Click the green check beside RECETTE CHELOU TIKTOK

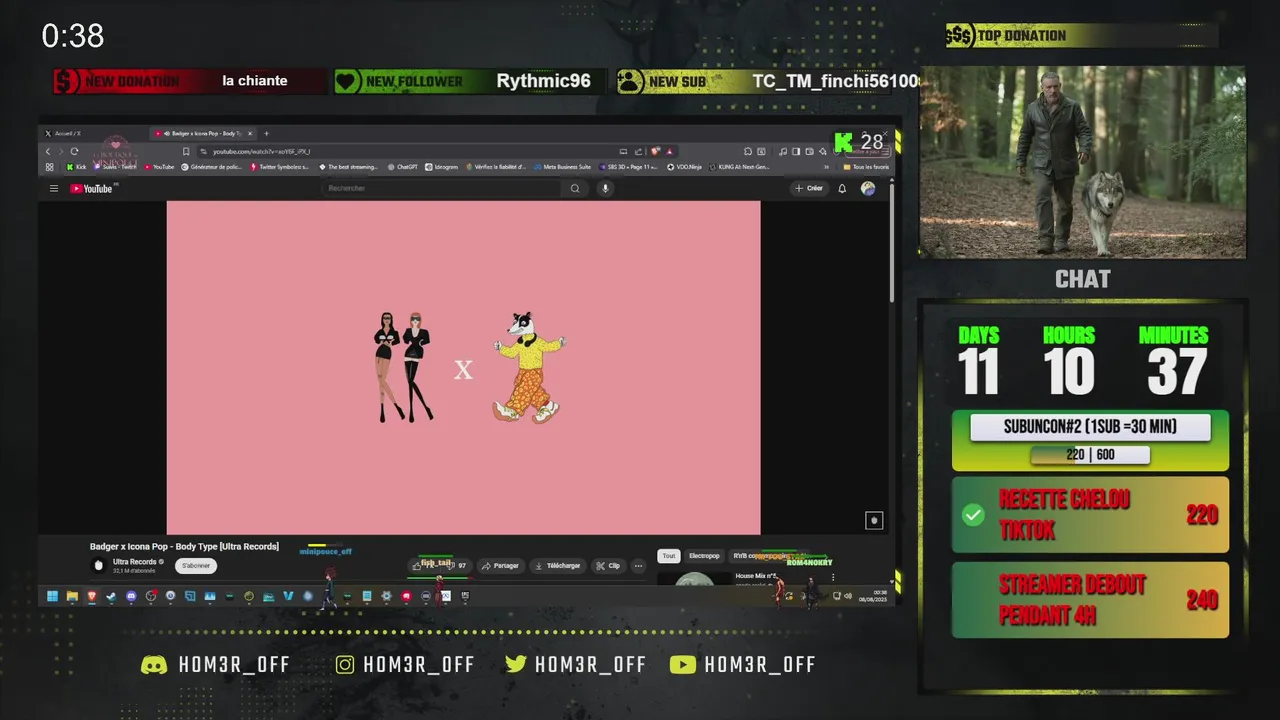coord(973,515)
